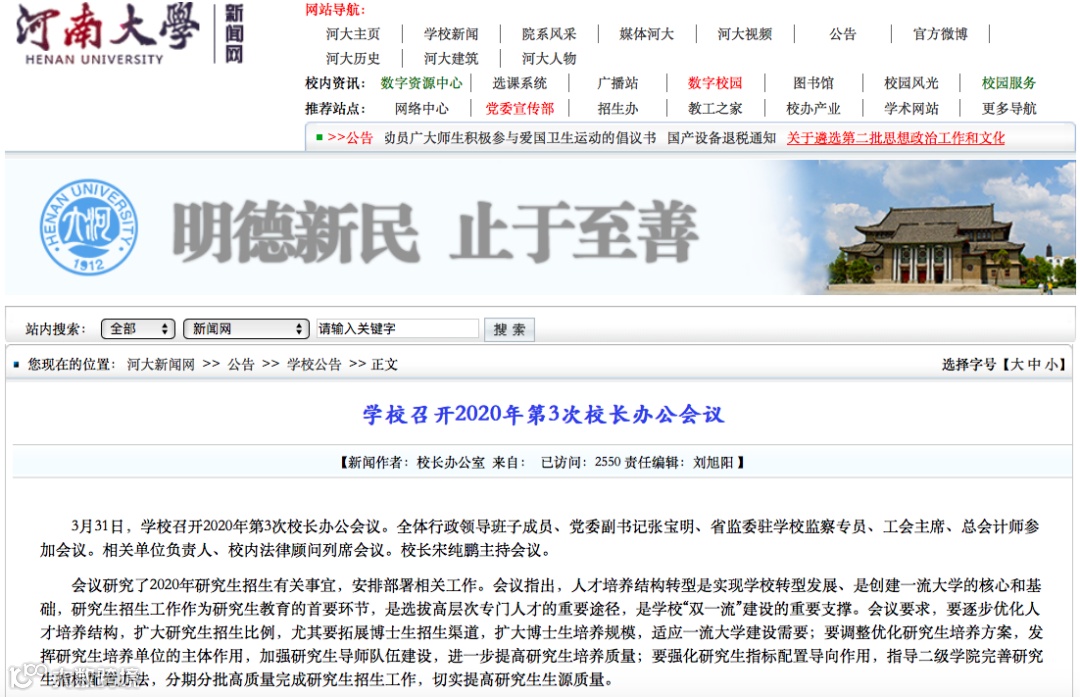Click the round Henan University 1912 emblem

[88, 227]
